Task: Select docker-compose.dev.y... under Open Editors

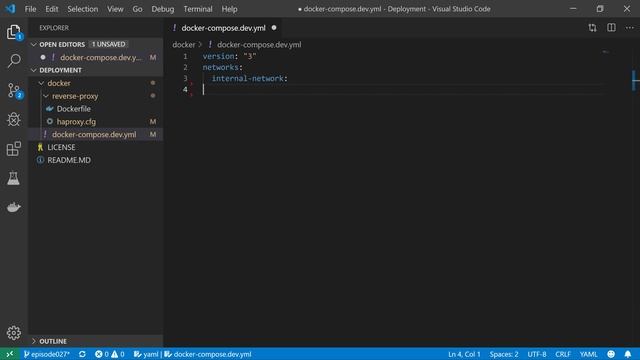Action: click(x=101, y=58)
